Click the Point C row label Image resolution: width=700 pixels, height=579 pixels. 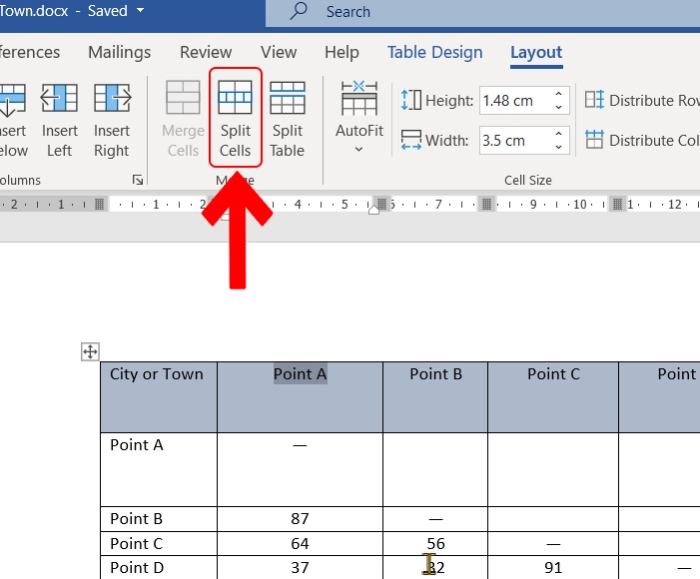pyautogui.click(x=159, y=543)
